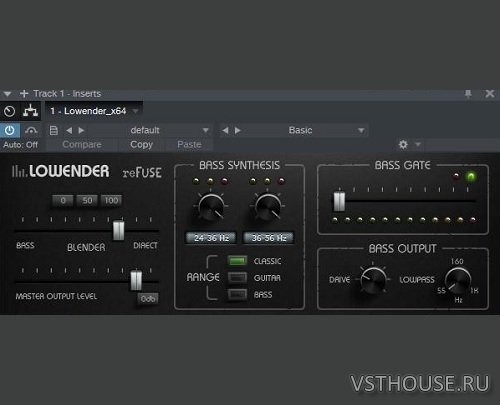500x405 pixels.
Task: Enable the Guitar range switch
Action: tap(237, 277)
